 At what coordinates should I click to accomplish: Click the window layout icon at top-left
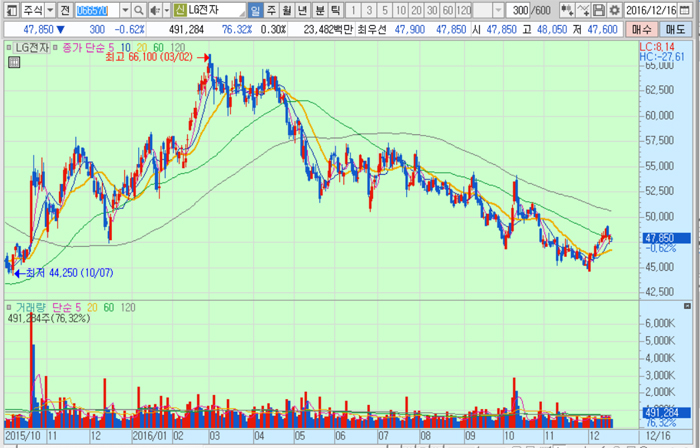coord(12,9)
